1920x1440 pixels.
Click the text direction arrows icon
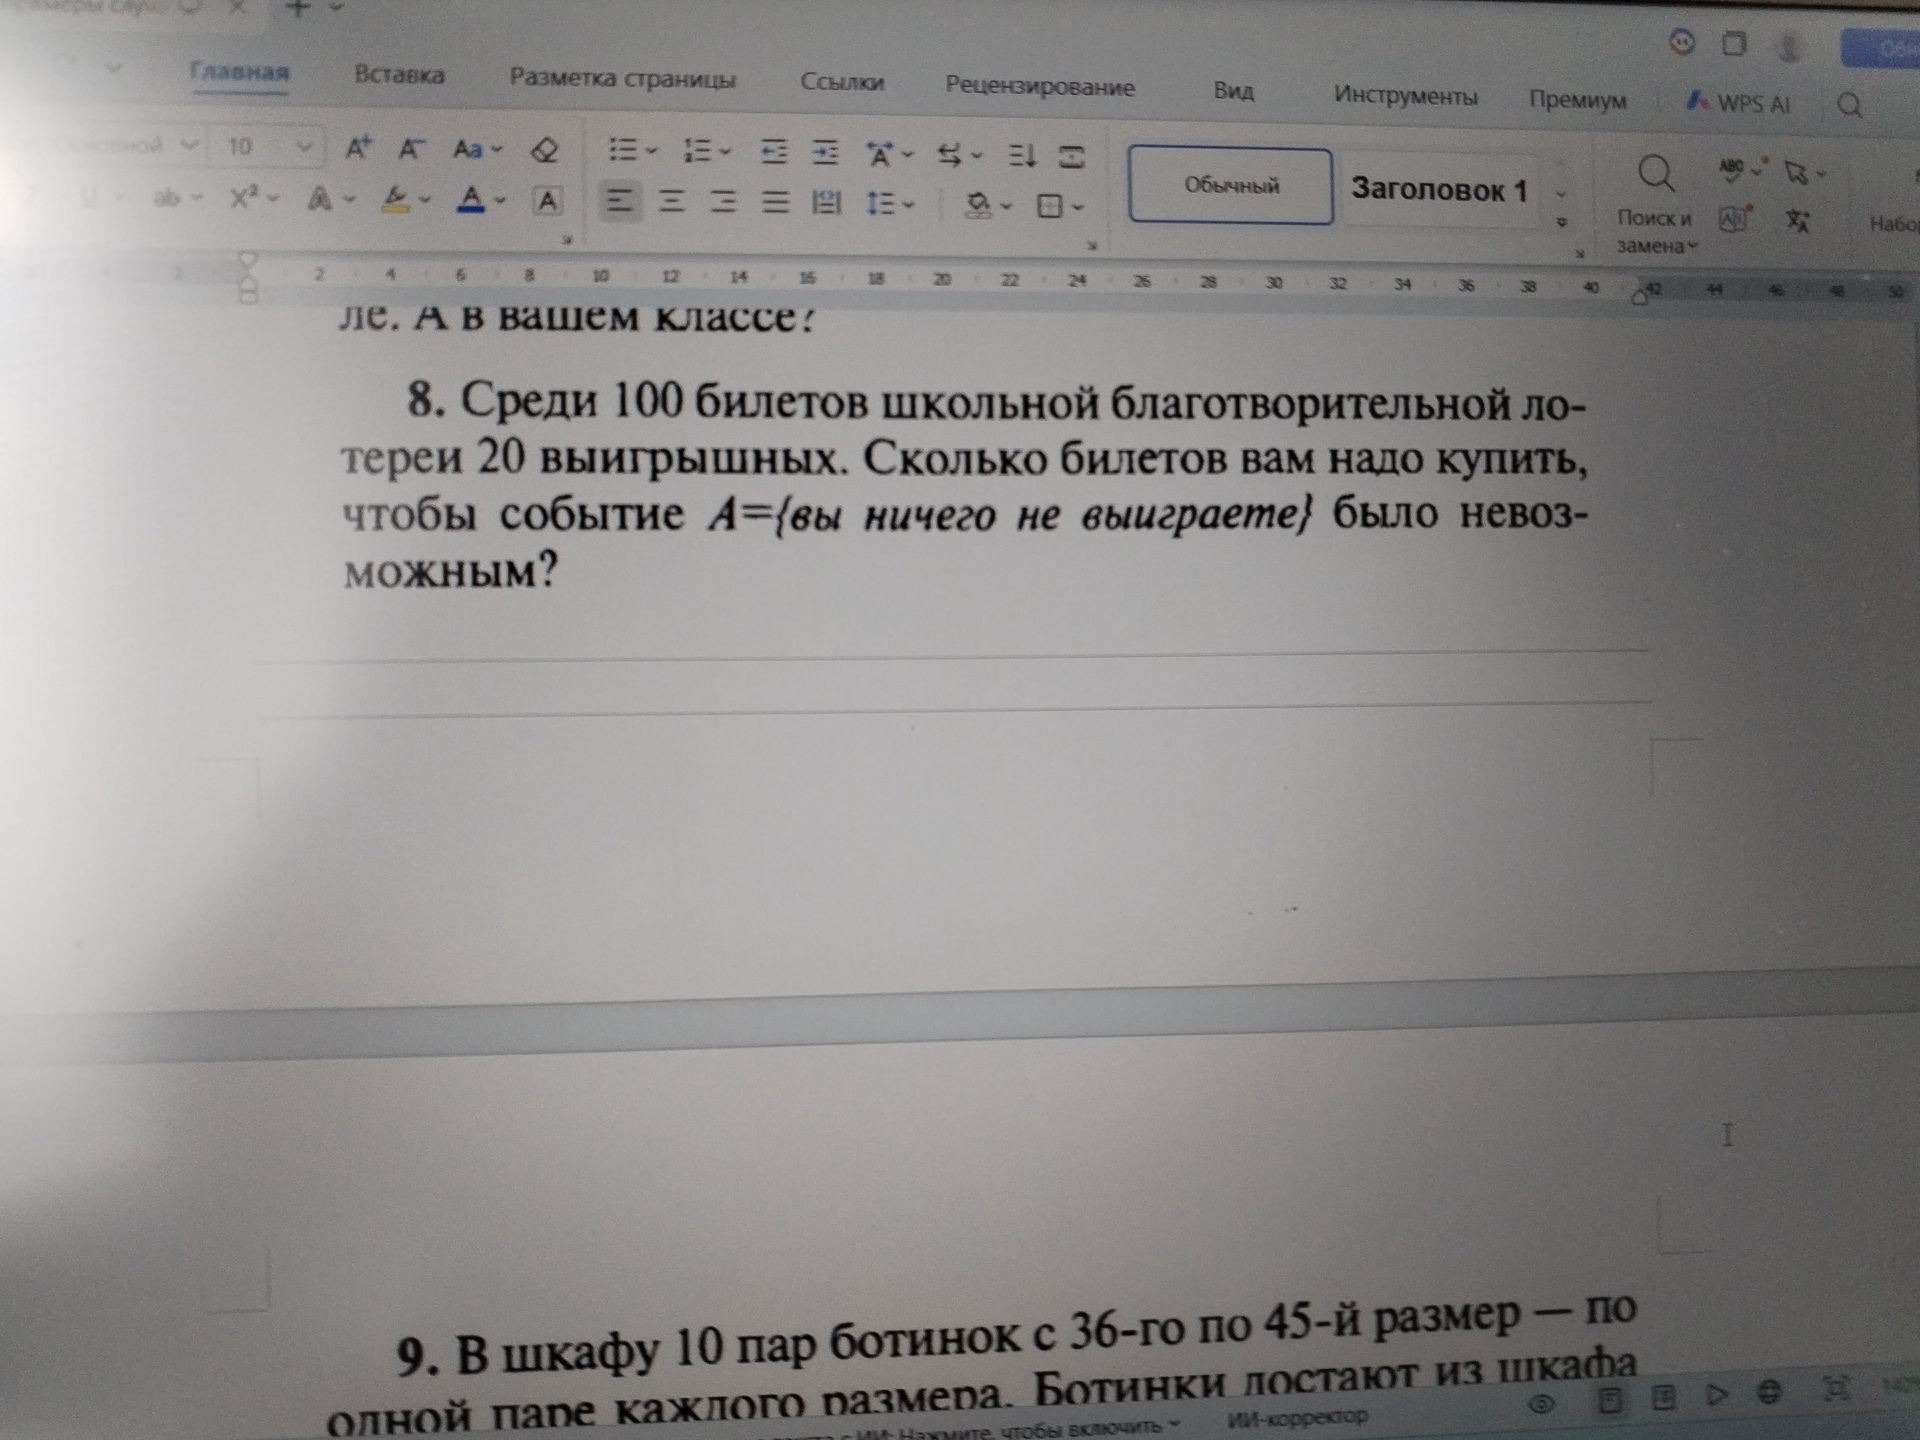coord(950,156)
